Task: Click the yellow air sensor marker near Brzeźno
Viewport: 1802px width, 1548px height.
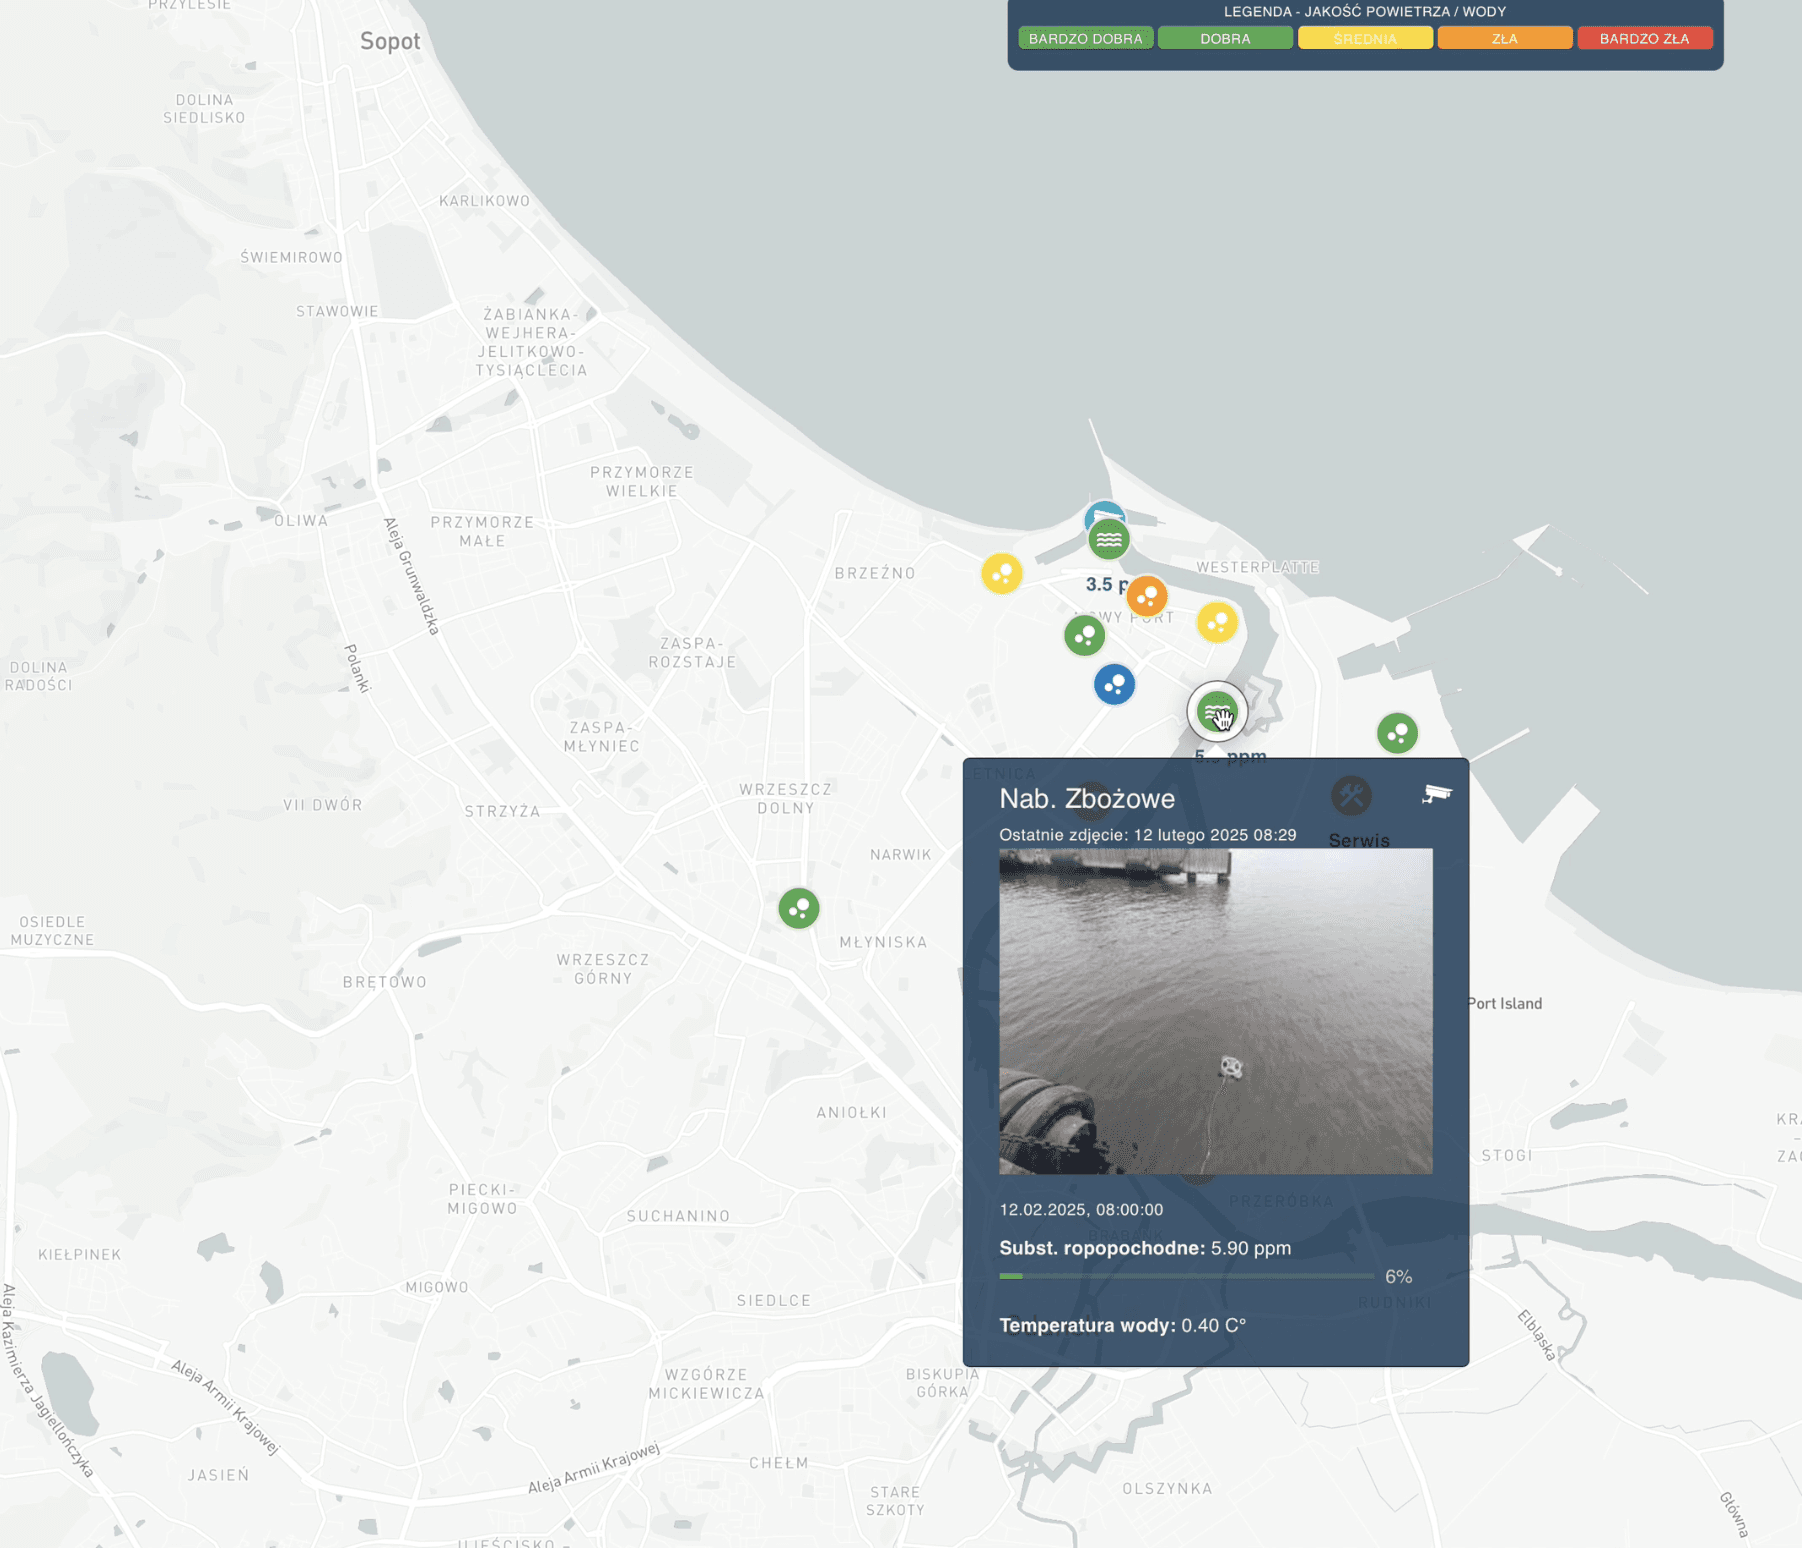Action: (x=1001, y=574)
